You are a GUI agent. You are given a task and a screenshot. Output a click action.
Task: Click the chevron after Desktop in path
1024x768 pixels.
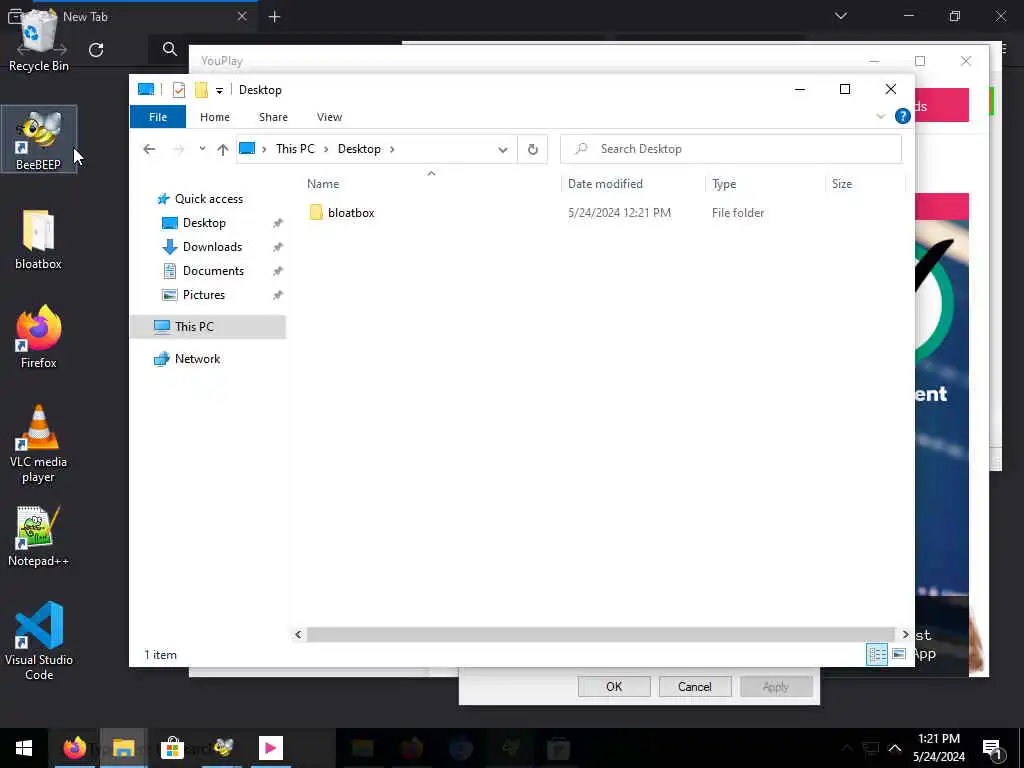coord(392,150)
